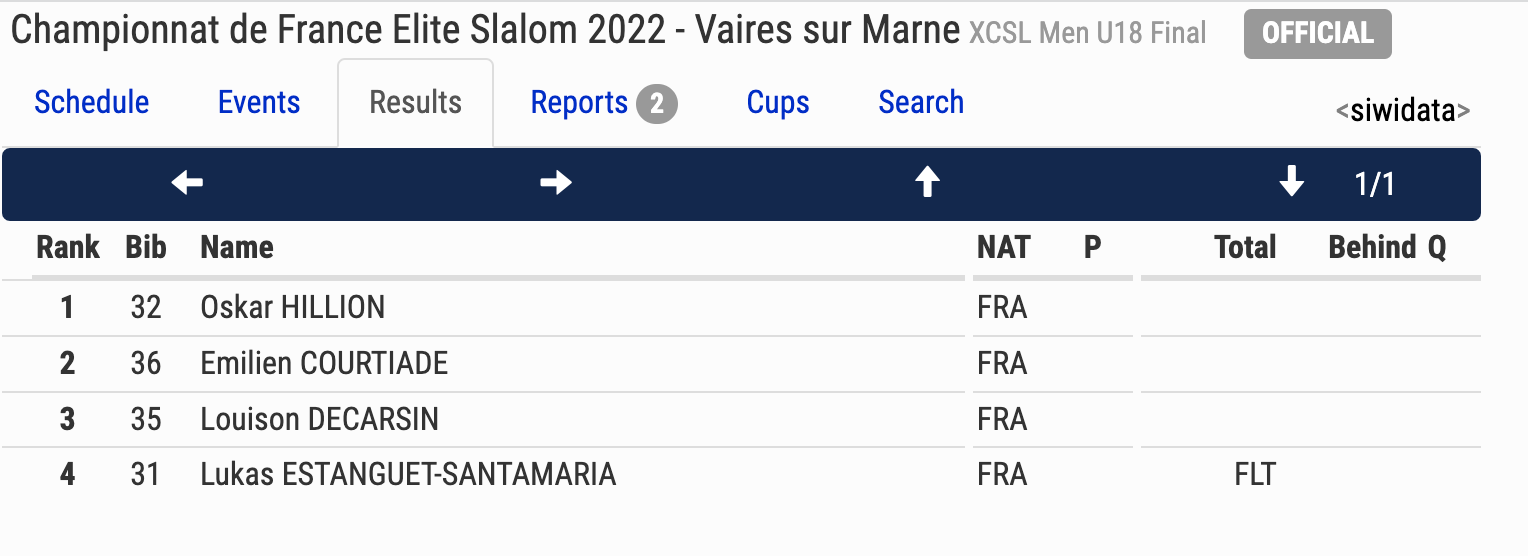
Task: Switch to the Events tab
Action: click(x=259, y=102)
